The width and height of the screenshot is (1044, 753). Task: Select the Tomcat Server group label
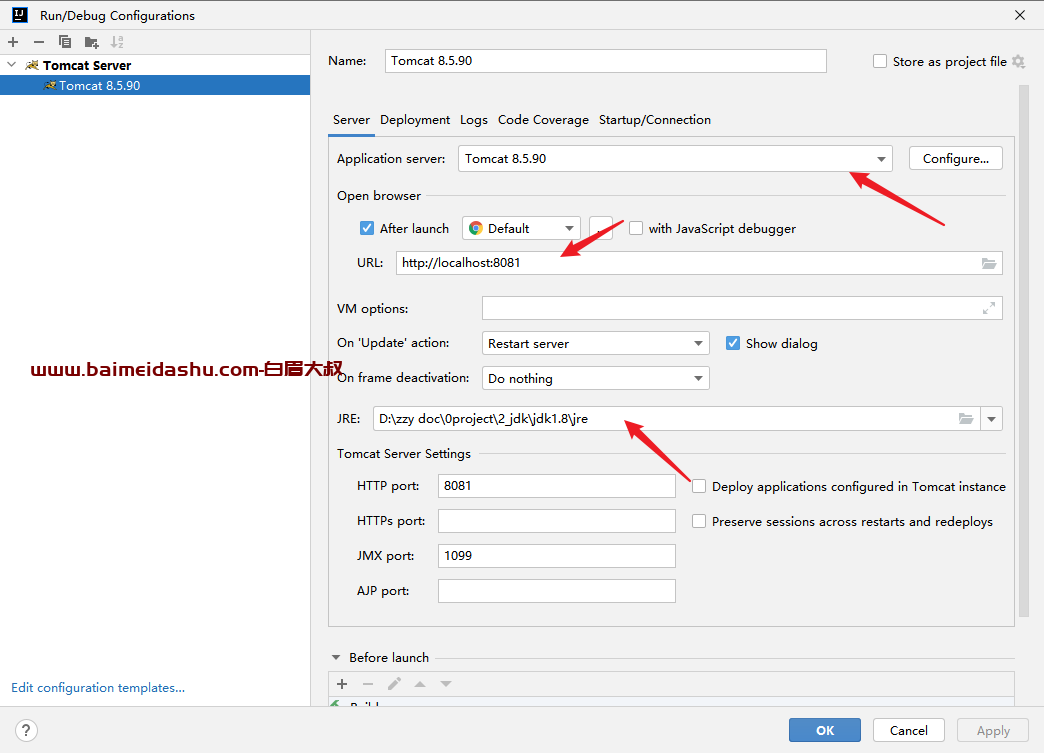click(x=87, y=65)
